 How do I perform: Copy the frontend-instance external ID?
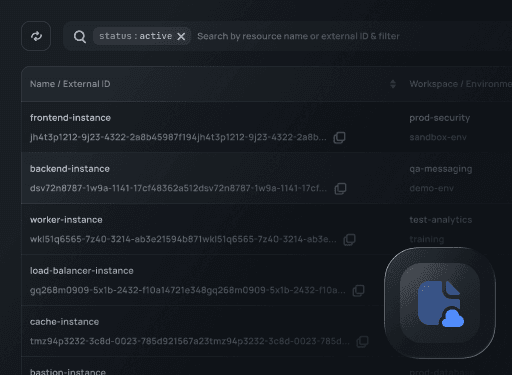pyautogui.click(x=339, y=137)
